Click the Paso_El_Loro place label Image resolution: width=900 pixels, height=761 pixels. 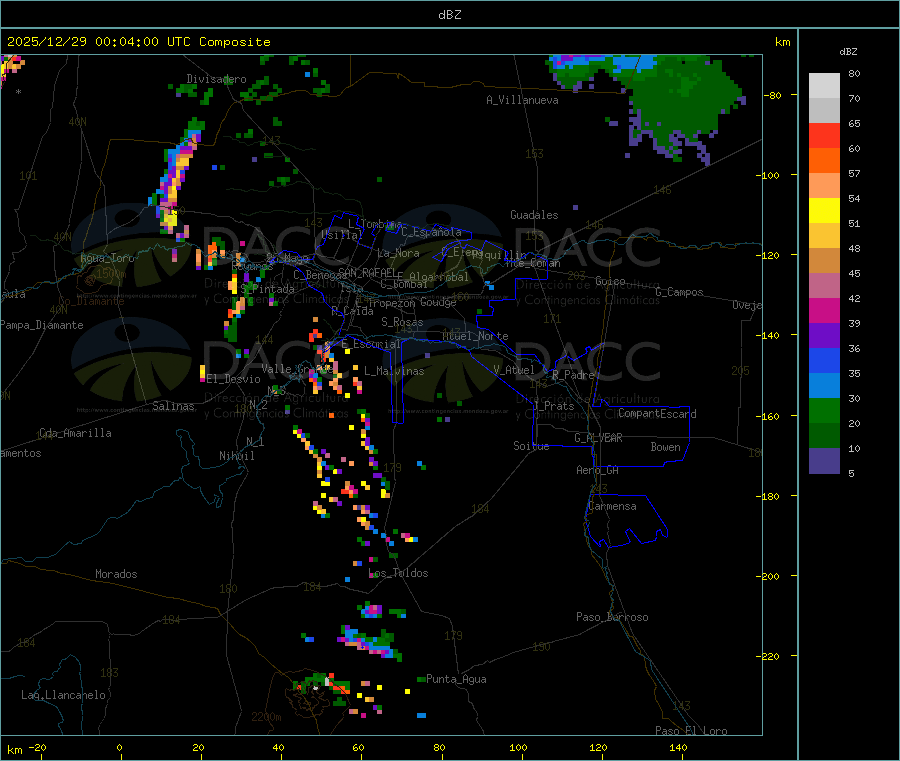point(691,731)
